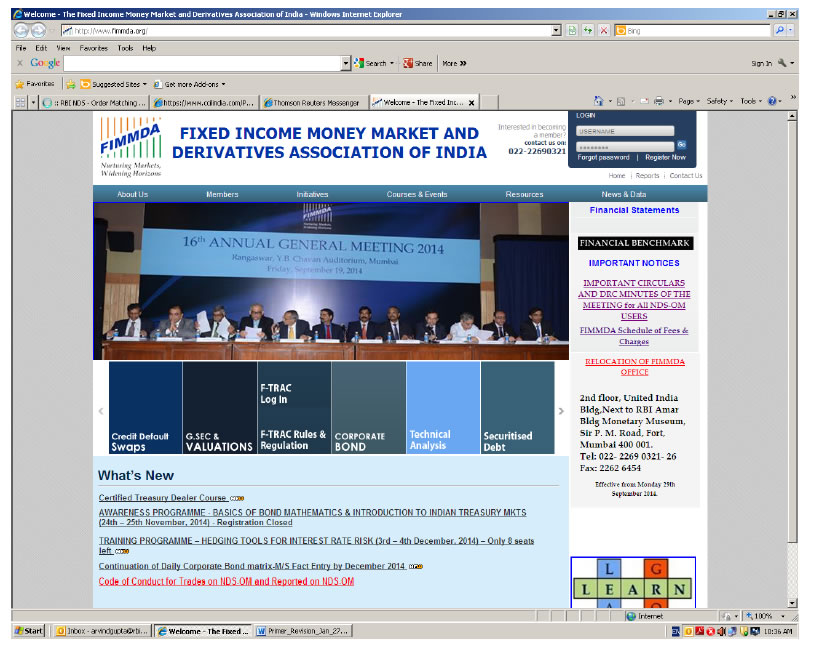Image resolution: width=815 pixels, height=650 pixels.
Task: Click the Favorites star icon
Action: [x=19, y=84]
